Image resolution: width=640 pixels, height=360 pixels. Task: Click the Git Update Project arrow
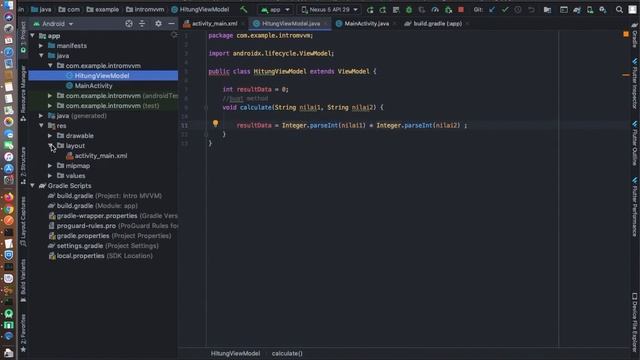pyautogui.click(x=492, y=9)
